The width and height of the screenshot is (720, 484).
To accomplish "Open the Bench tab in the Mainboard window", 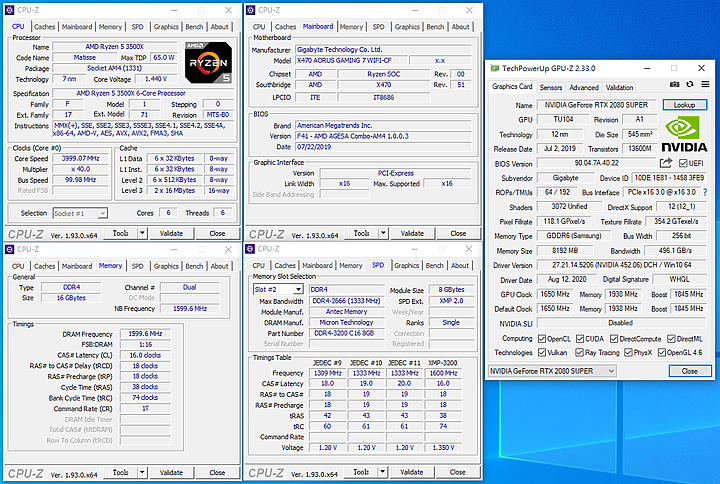I will click(435, 27).
